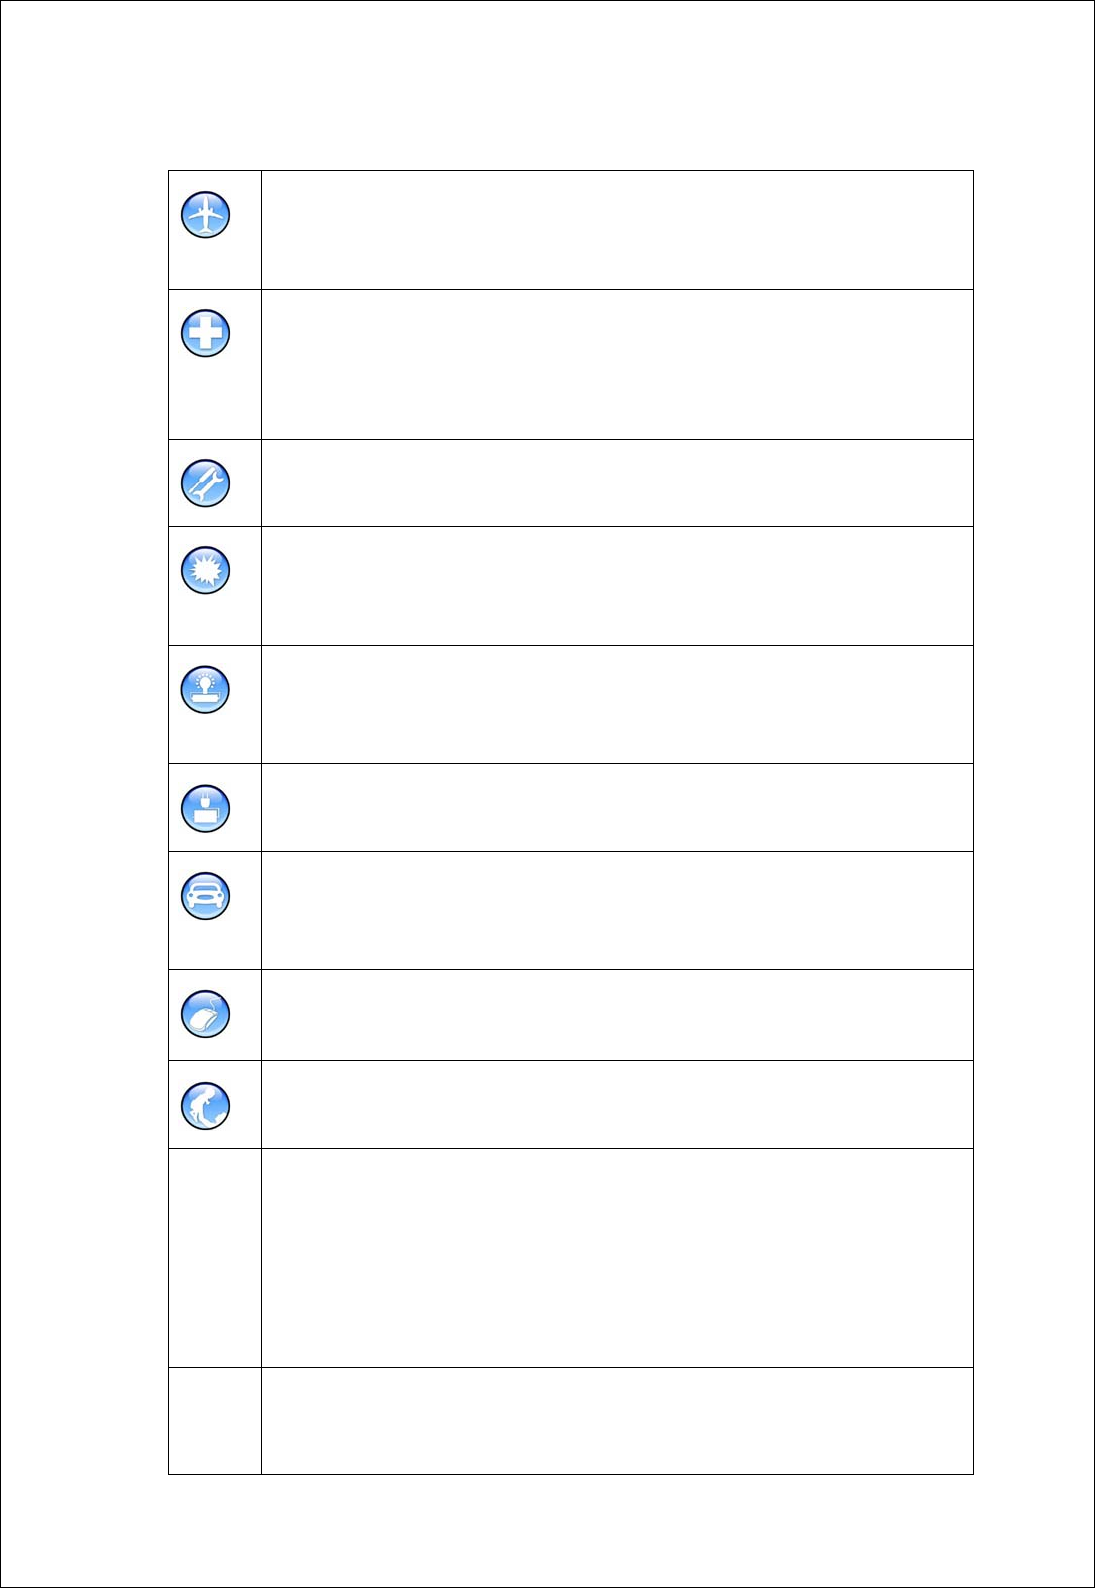The image size is (1095, 1588).
Task: Select the glowing light bulb icon
Action: (x=206, y=689)
